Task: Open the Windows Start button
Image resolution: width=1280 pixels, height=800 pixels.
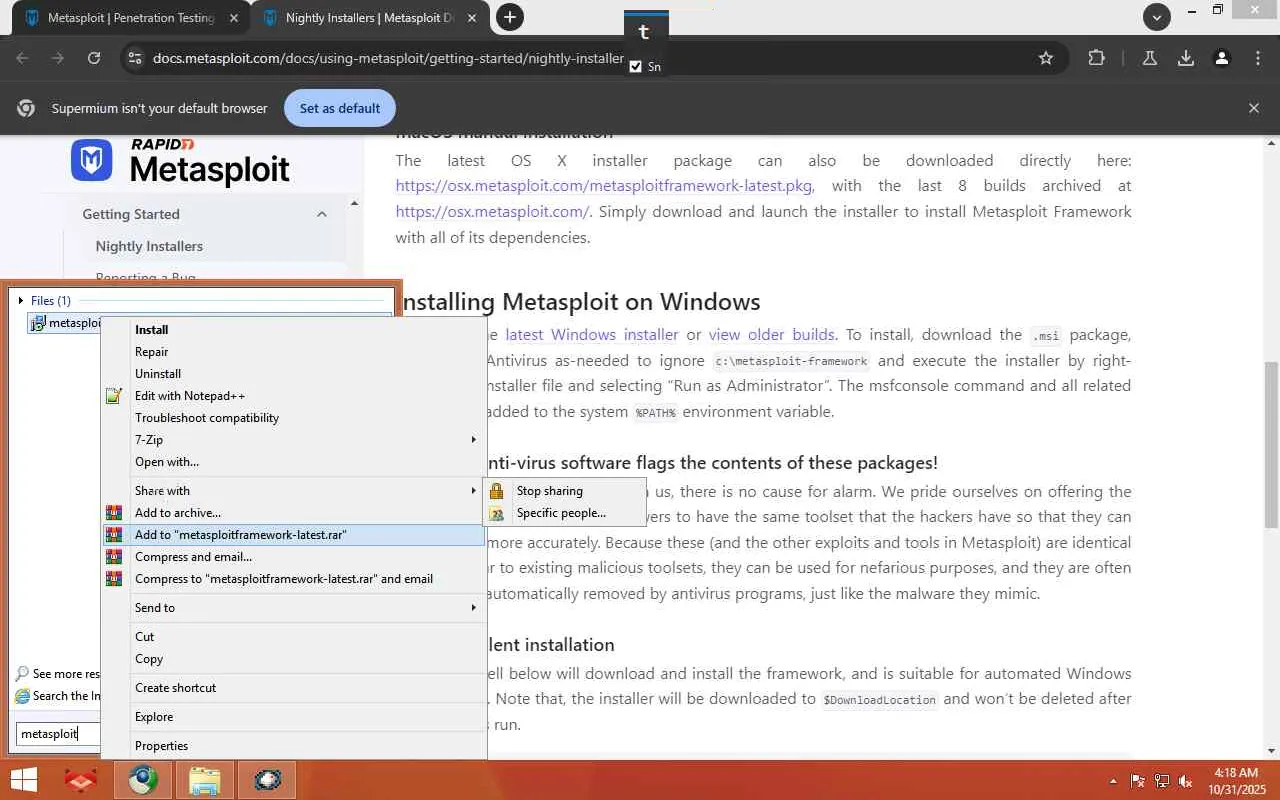Action: (24, 780)
